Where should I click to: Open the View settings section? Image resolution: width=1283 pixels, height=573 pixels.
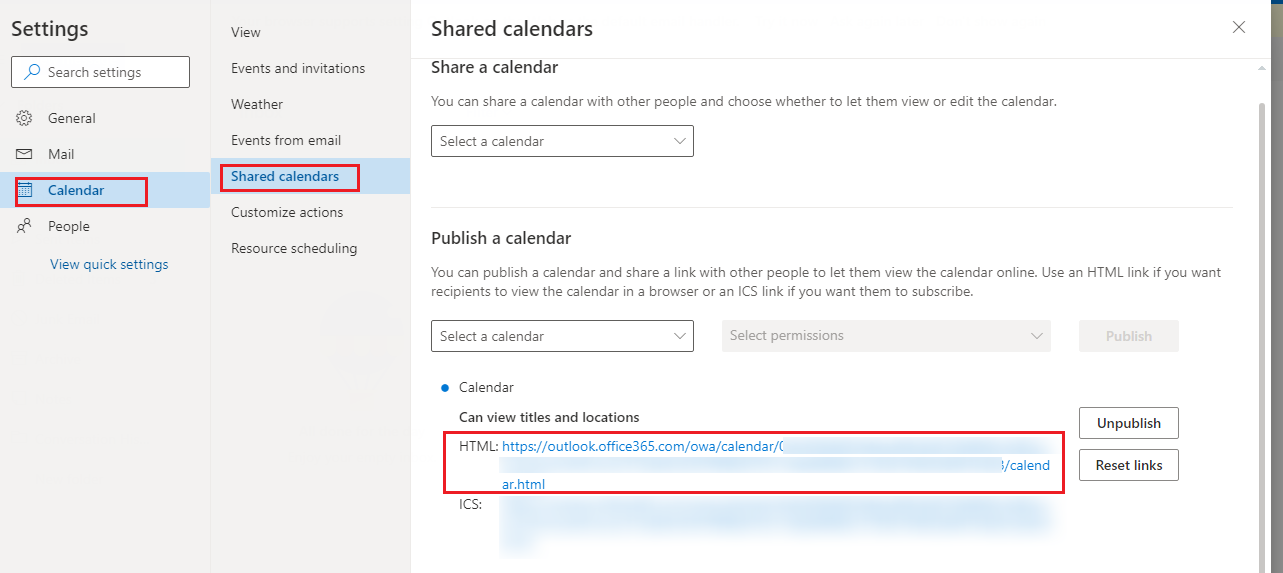click(x=246, y=32)
